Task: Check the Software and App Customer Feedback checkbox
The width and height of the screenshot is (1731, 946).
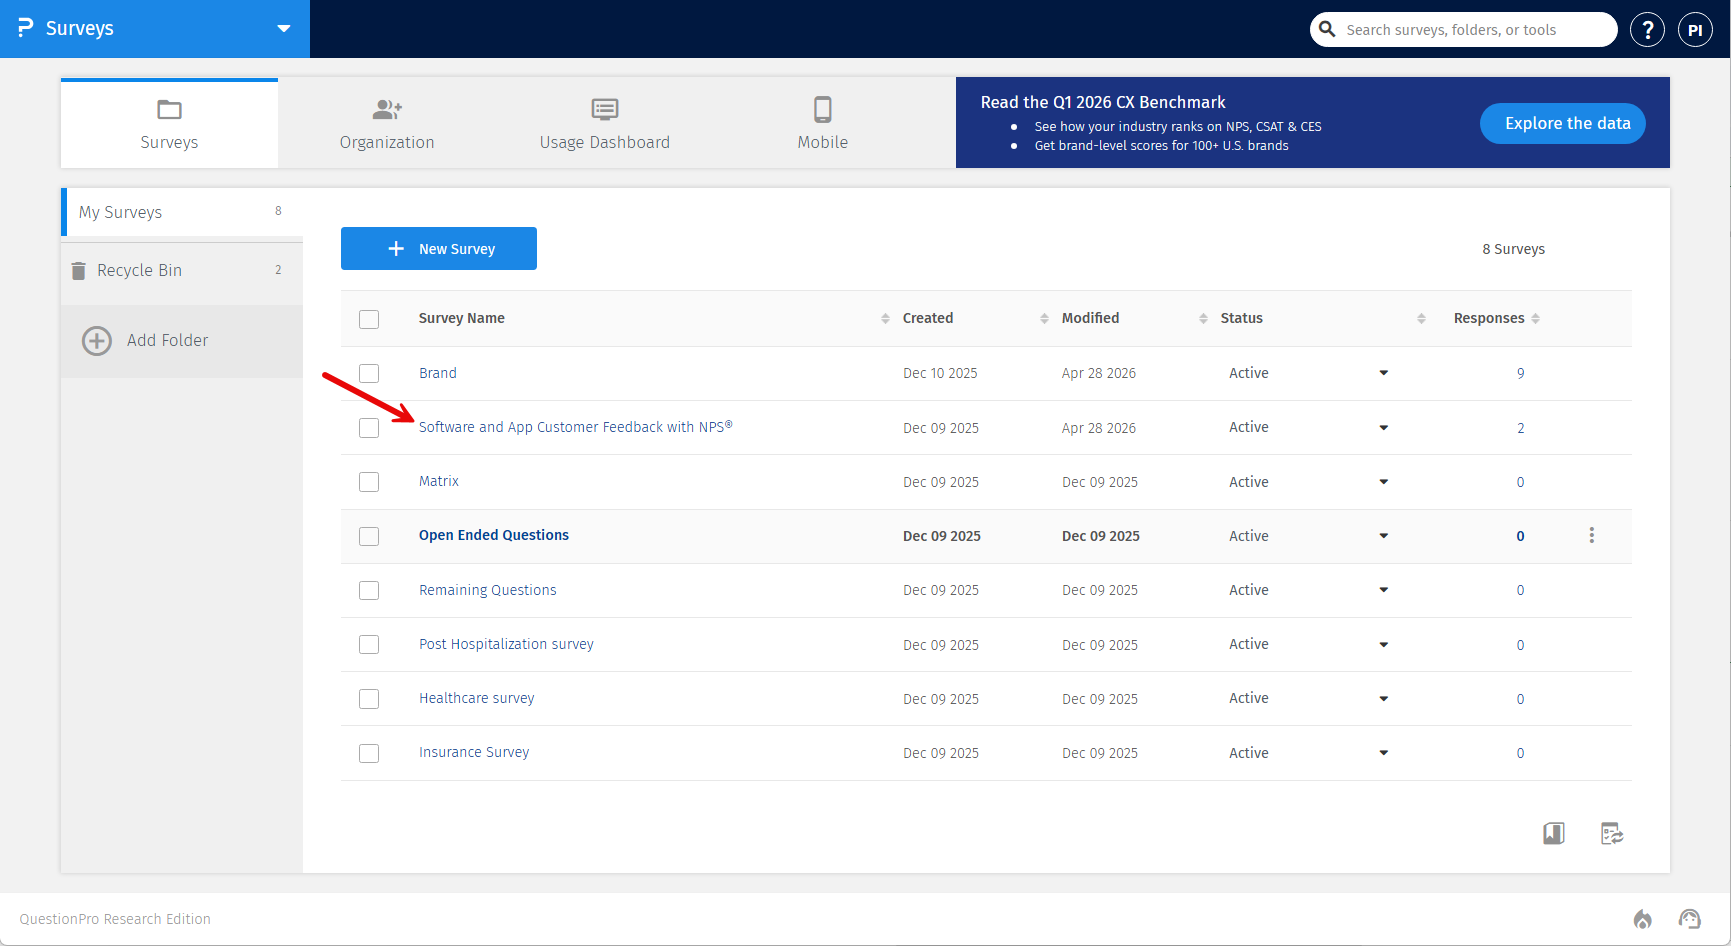Action: 369,428
